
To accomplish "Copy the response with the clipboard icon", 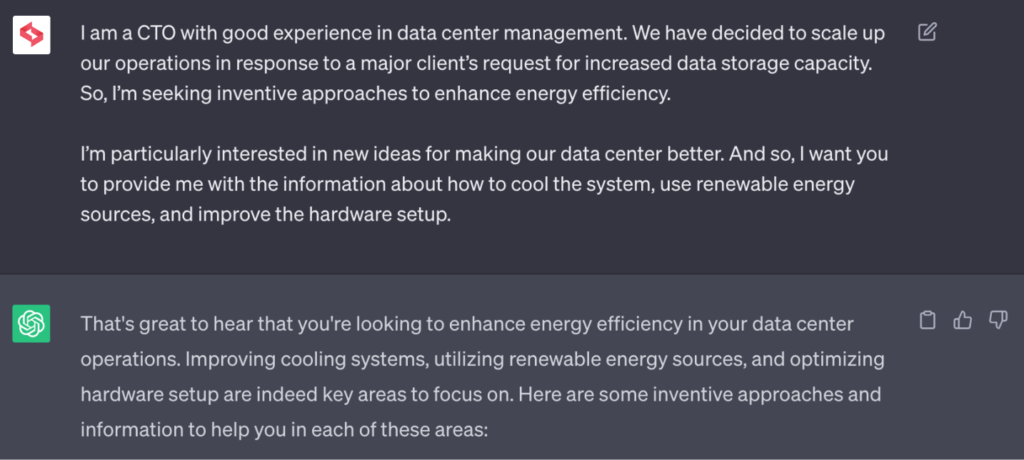I will pos(927,320).
